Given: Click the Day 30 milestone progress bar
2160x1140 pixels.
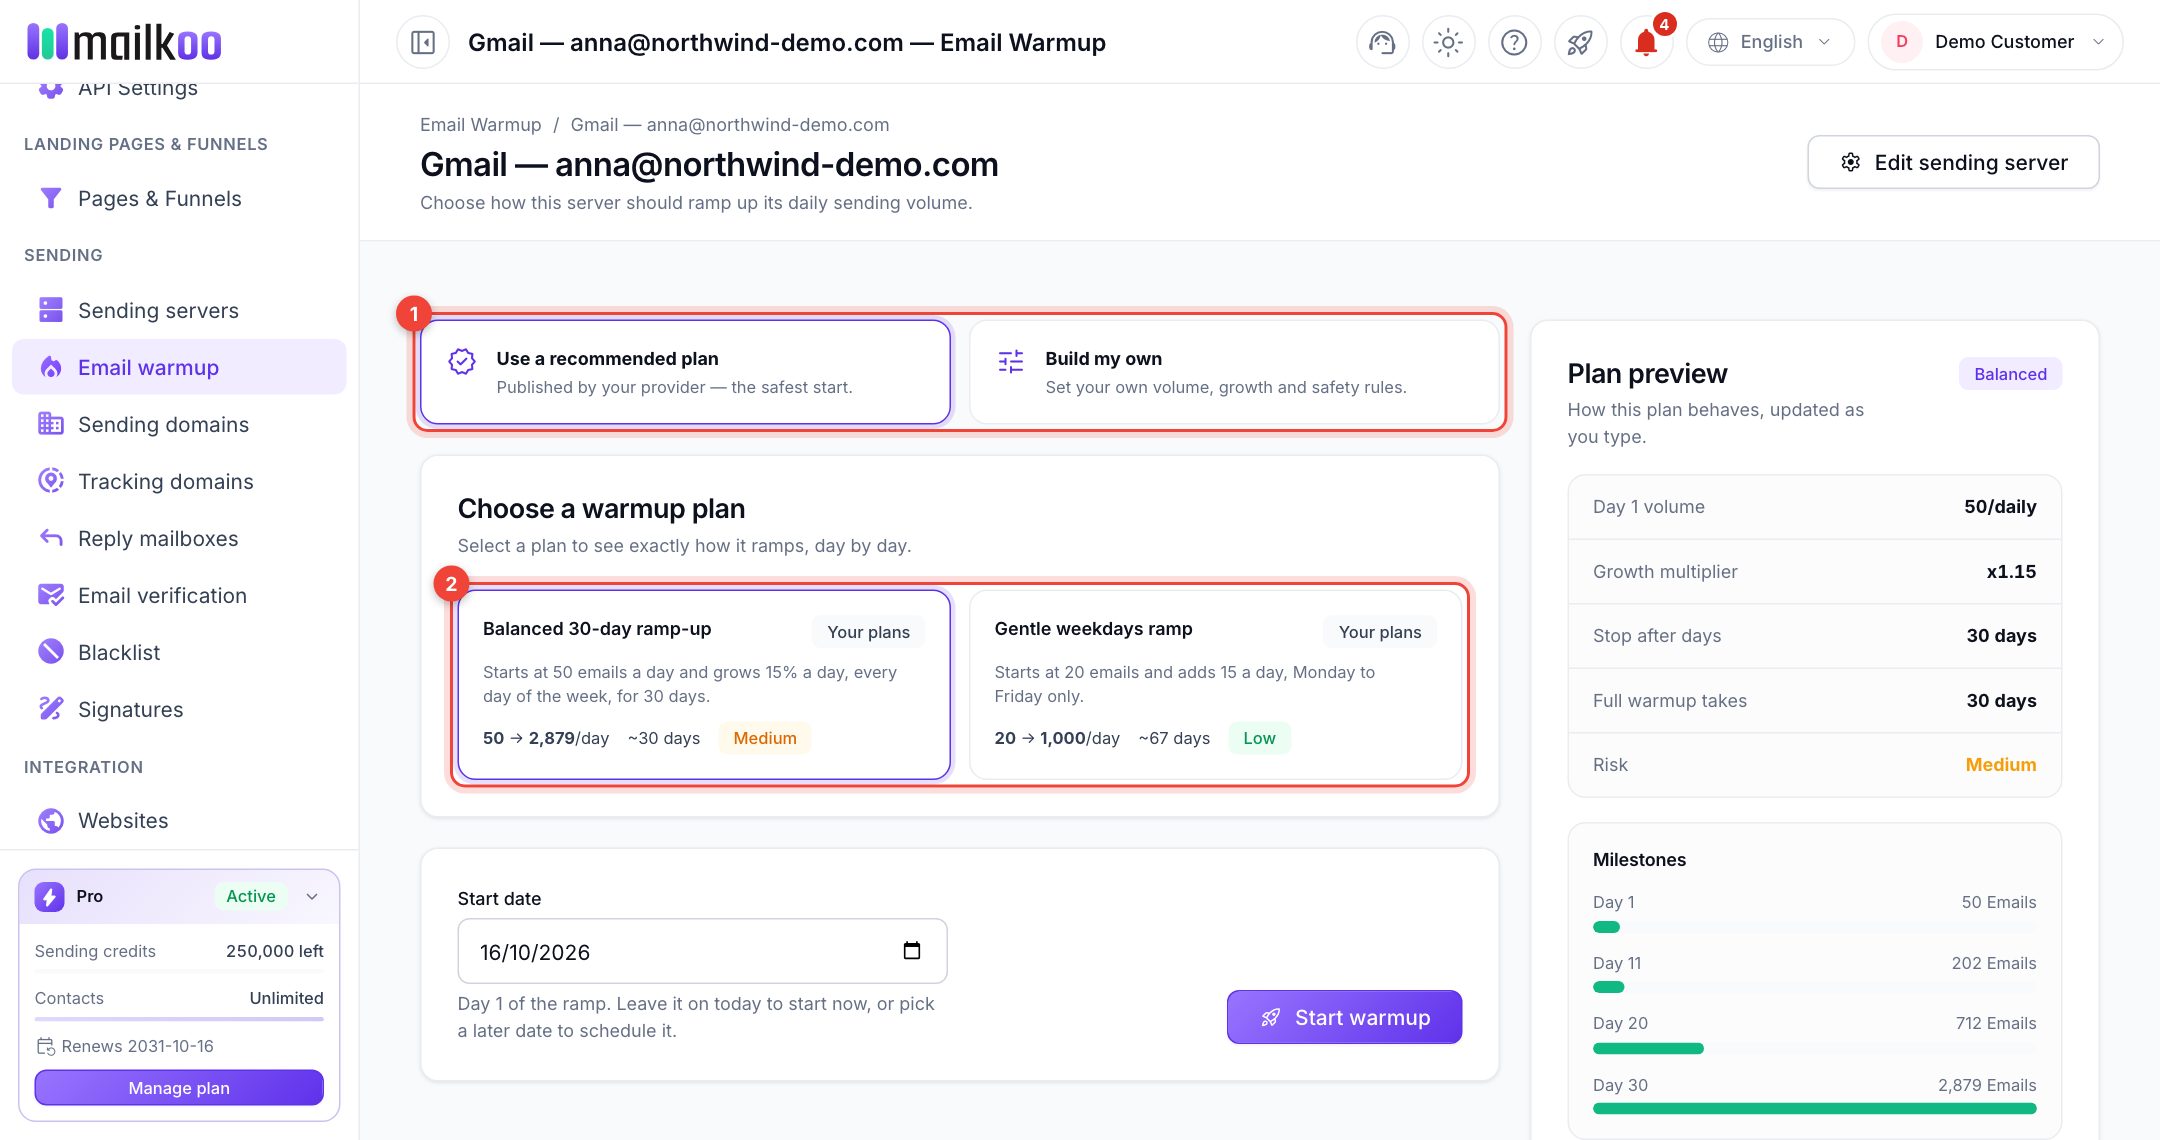Looking at the screenshot, I should (x=1814, y=1108).
